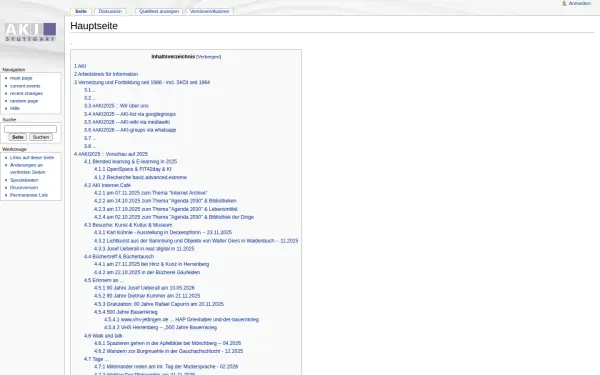Jump to 4.1 Blended learning & E-learning
The width and height of the screenshot is (600, 375).
pos(130,162)
